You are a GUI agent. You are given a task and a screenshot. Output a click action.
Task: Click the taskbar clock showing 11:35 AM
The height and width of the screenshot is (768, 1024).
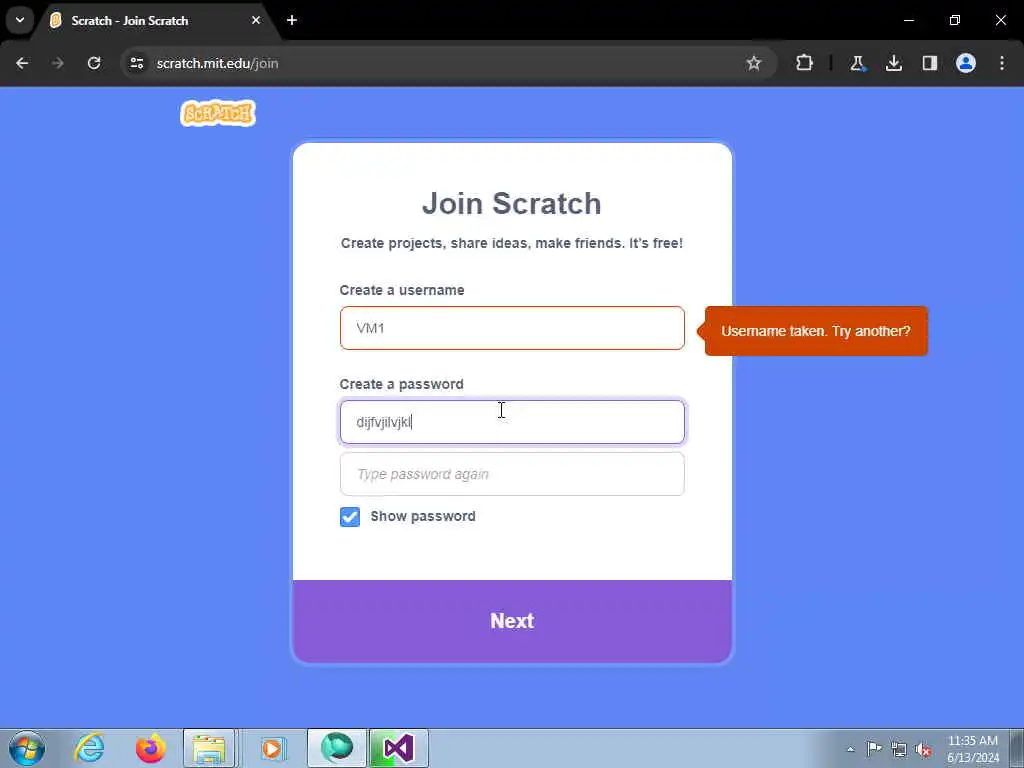(x=973, y=749)
